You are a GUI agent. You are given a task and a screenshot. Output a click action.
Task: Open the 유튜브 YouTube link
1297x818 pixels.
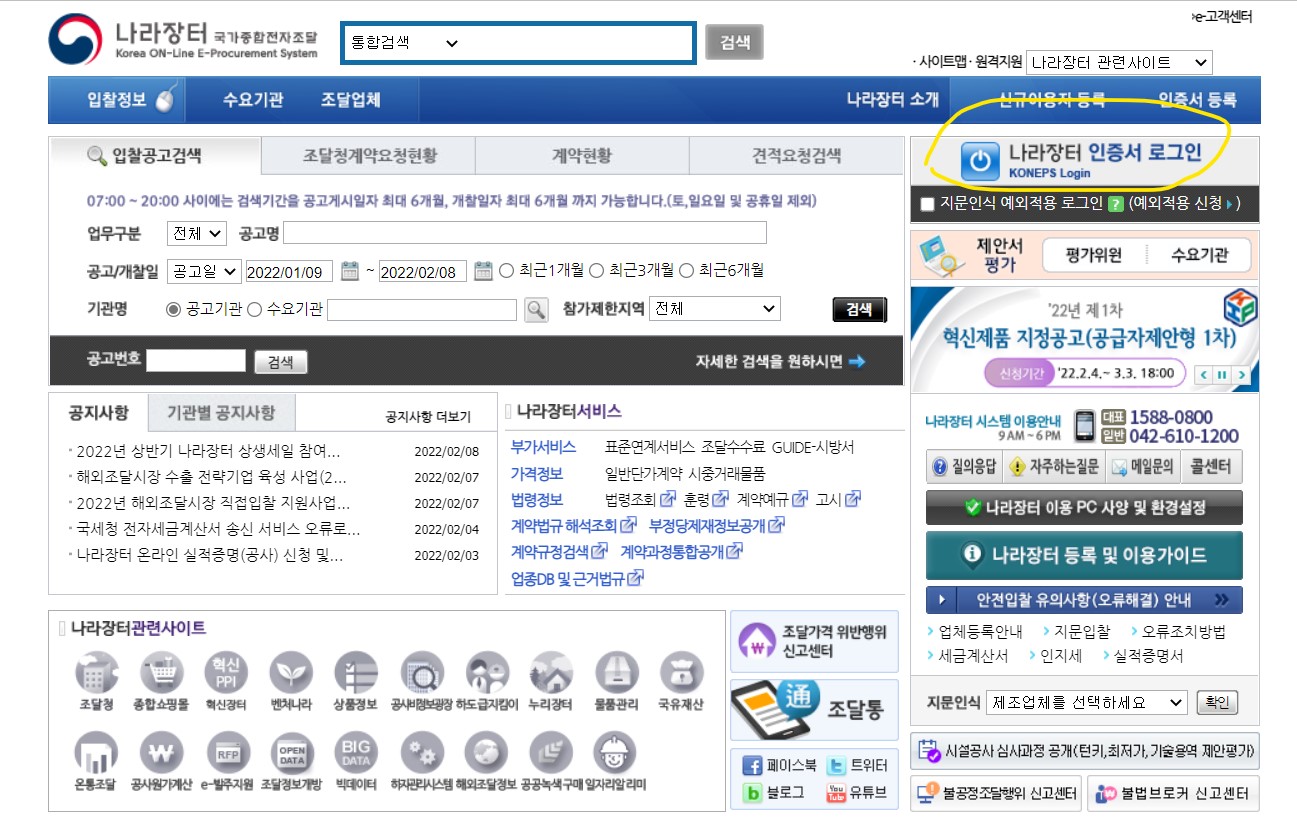point(857,793)
